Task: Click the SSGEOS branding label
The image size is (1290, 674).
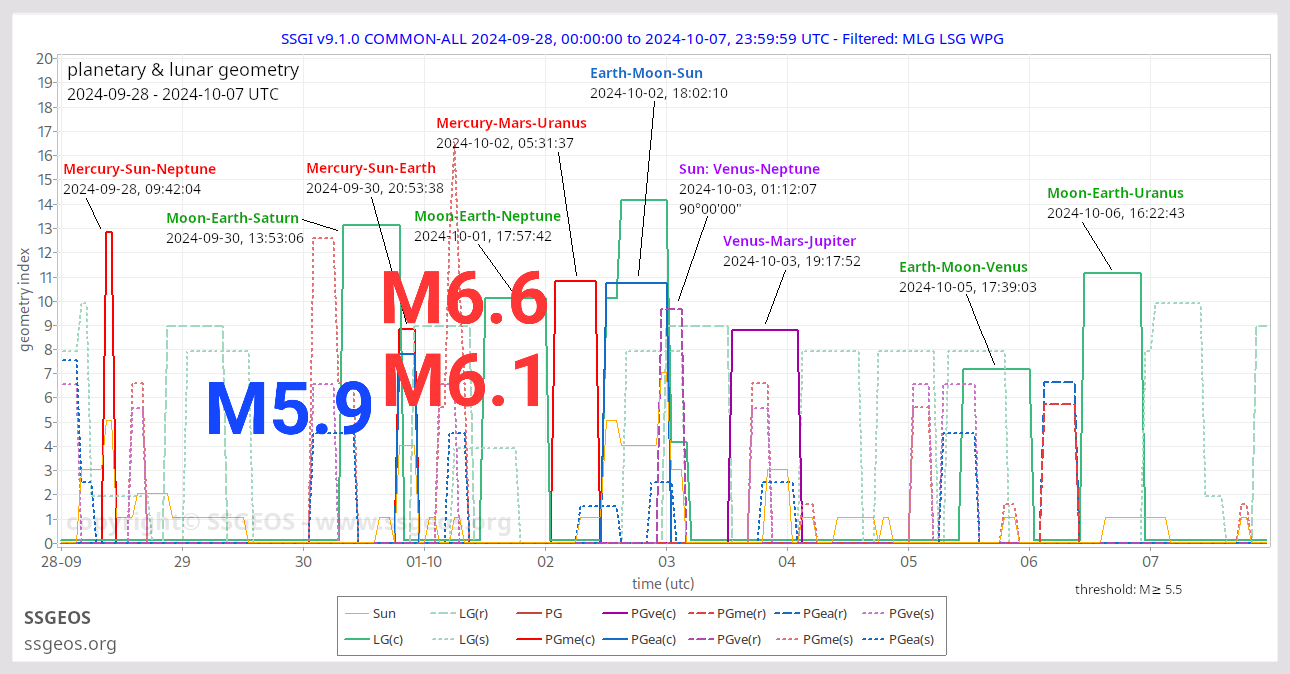Action: point(57,618)
